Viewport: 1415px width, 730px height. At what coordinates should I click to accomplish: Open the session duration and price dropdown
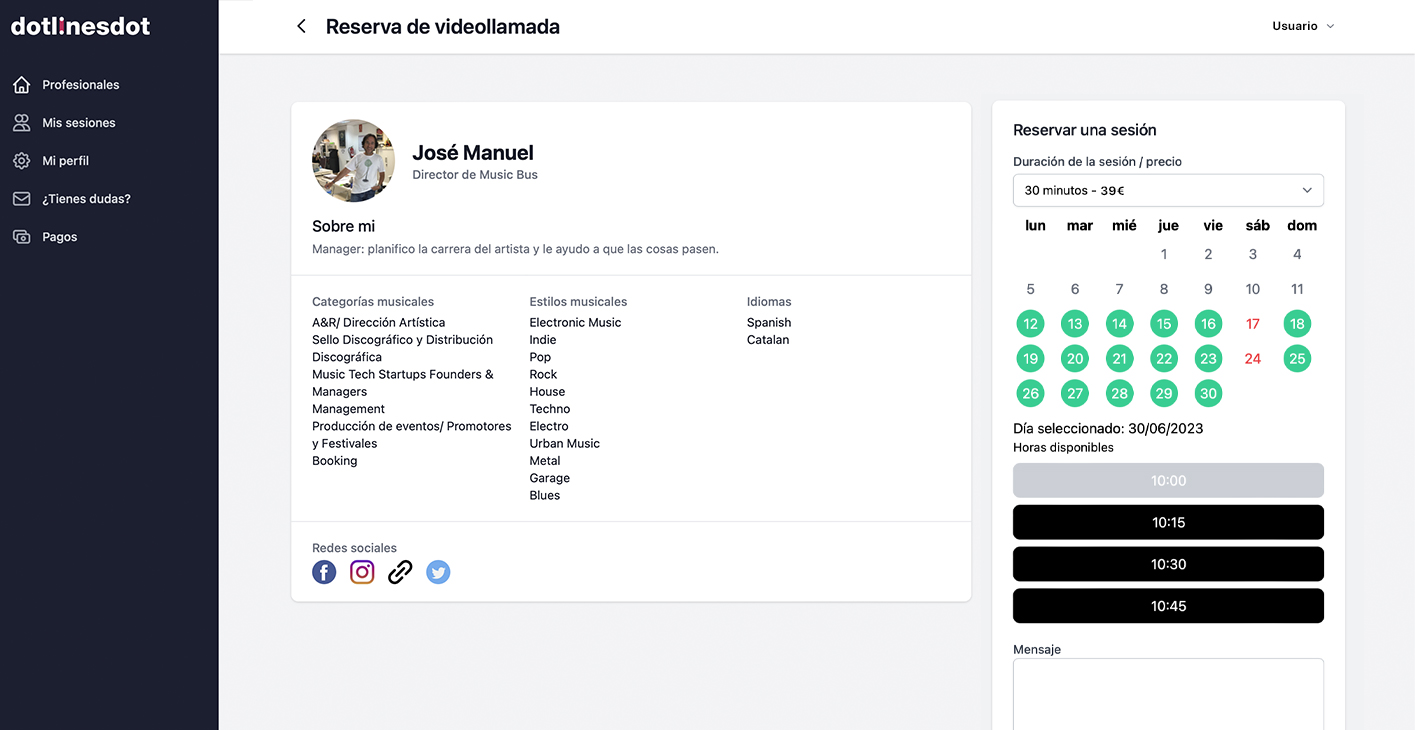[x=1167, y=190]
